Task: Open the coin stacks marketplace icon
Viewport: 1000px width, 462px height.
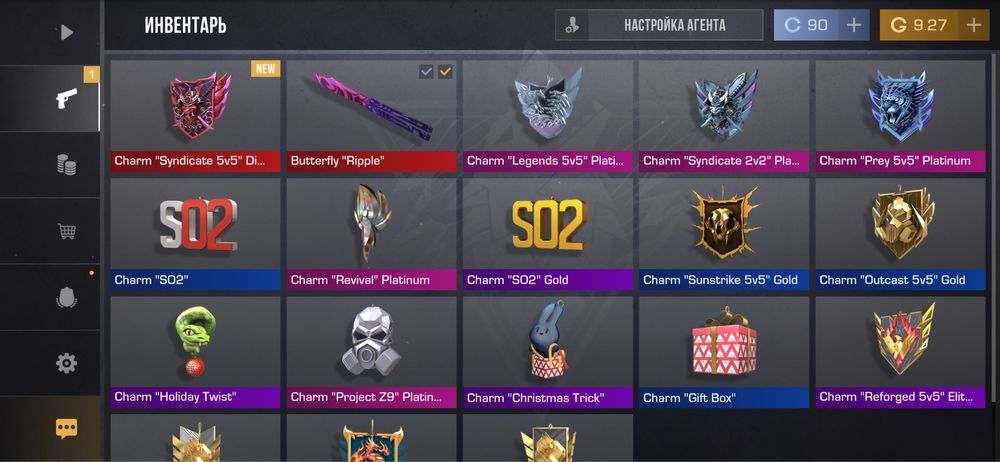Action: (x=66, y=165)
